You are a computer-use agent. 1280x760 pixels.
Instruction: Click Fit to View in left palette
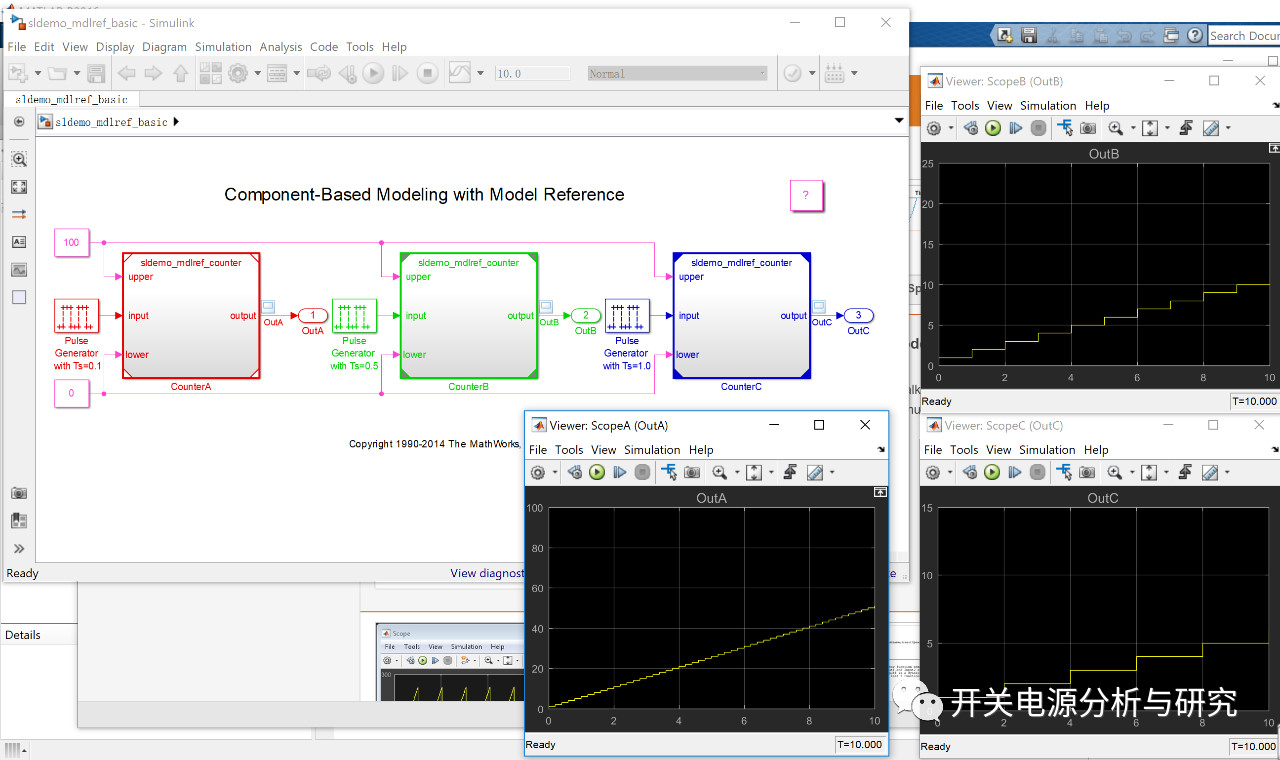pos(19,187)
